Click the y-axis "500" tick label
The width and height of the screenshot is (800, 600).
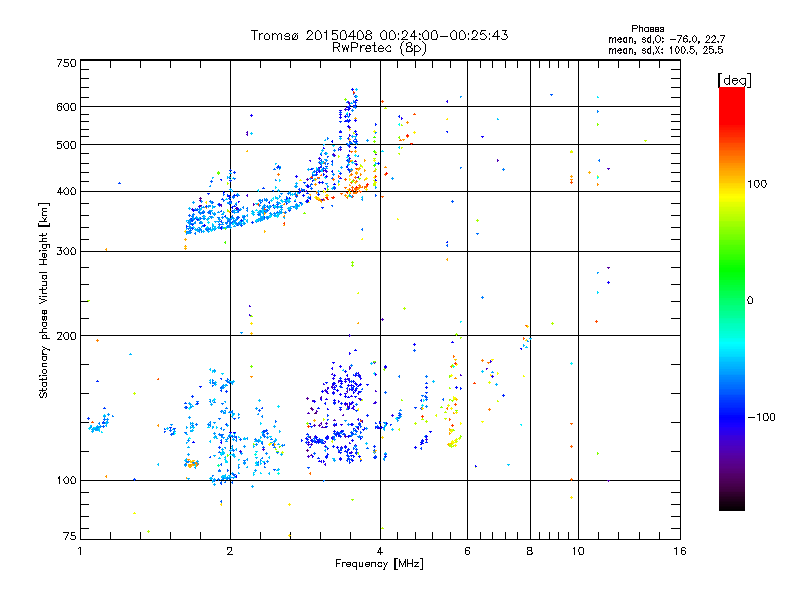click(66, 145)
